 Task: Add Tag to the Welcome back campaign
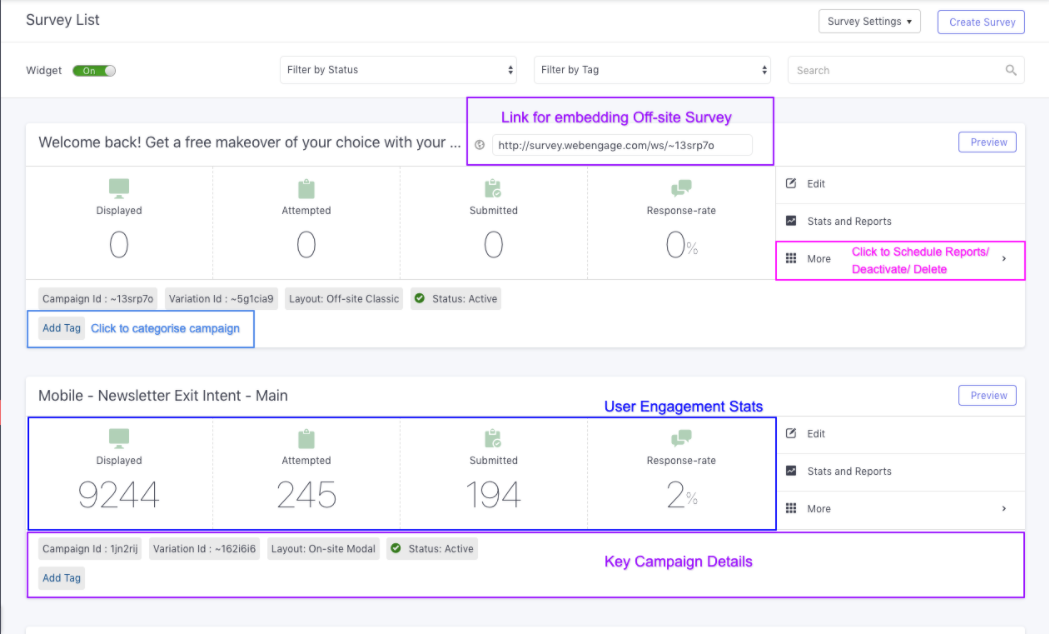62,328
